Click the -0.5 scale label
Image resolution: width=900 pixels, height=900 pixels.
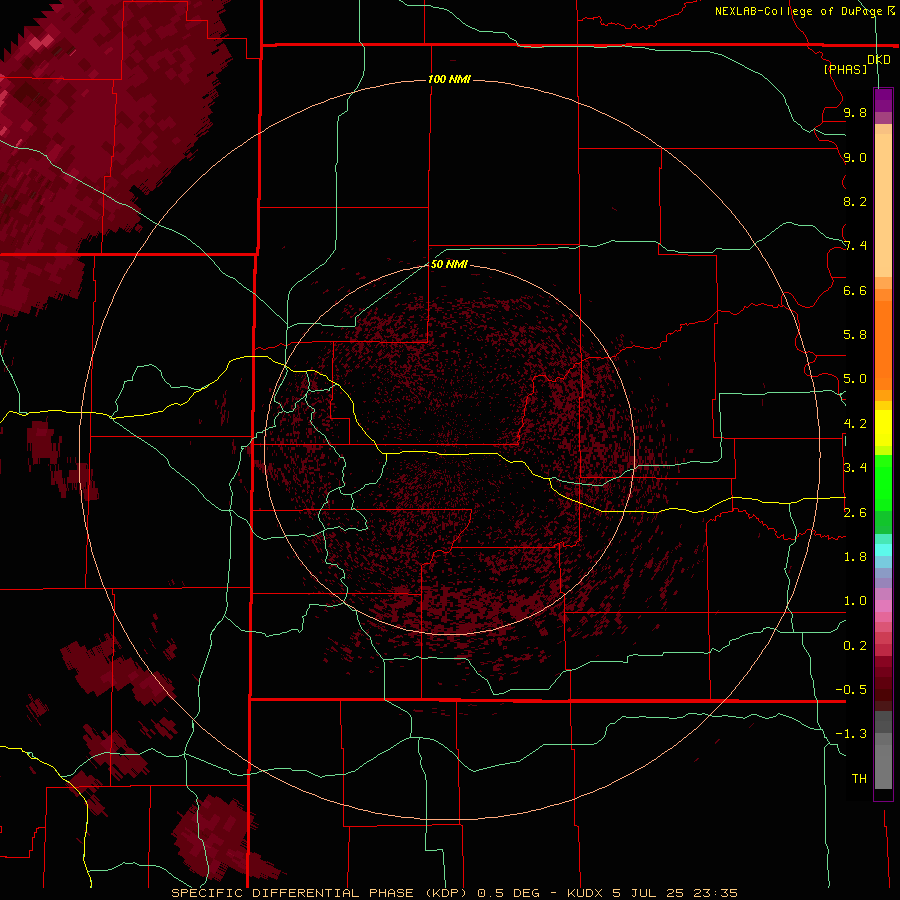coord(851,689)
